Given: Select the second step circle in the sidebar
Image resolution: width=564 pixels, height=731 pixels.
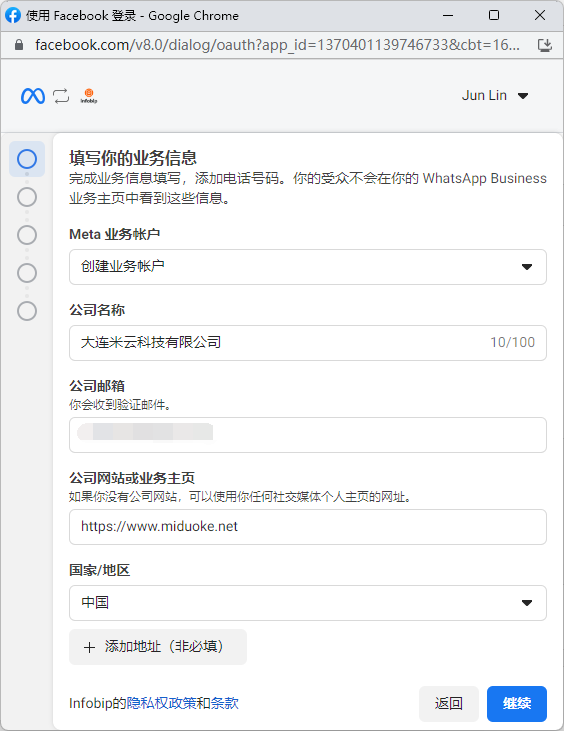Looking at the screenshot, I should pos(27,197).
